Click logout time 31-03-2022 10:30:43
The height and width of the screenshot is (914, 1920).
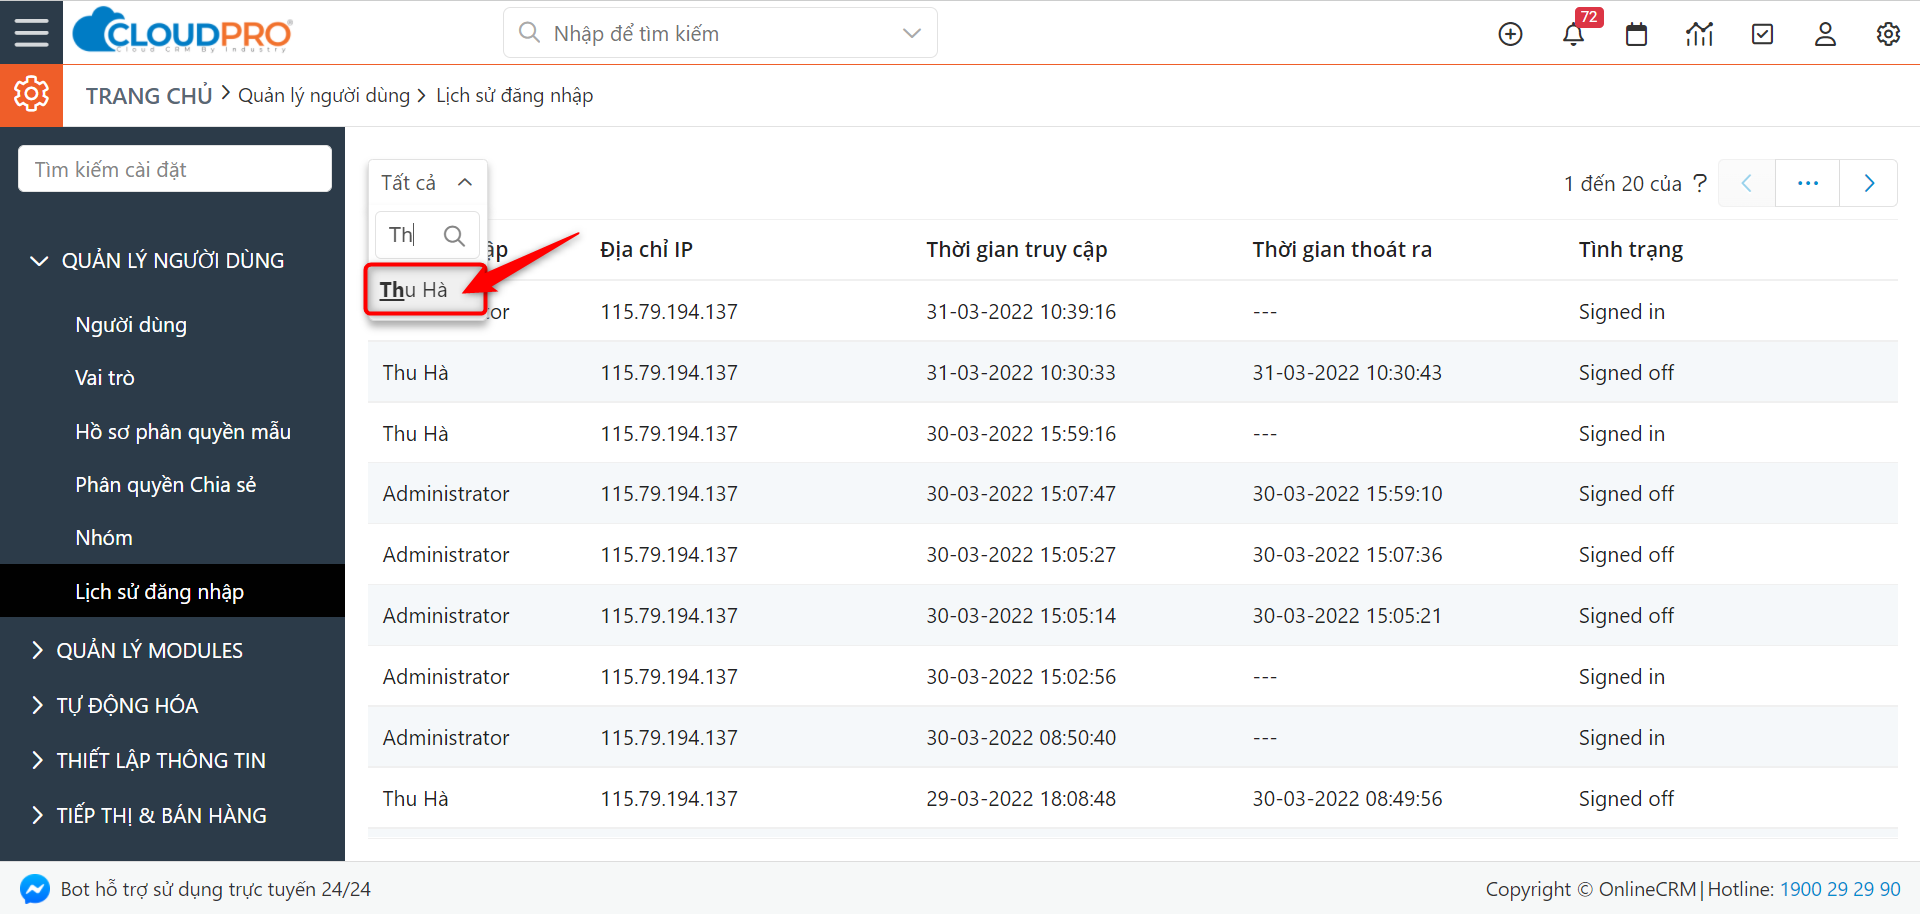click(1347, 373)
